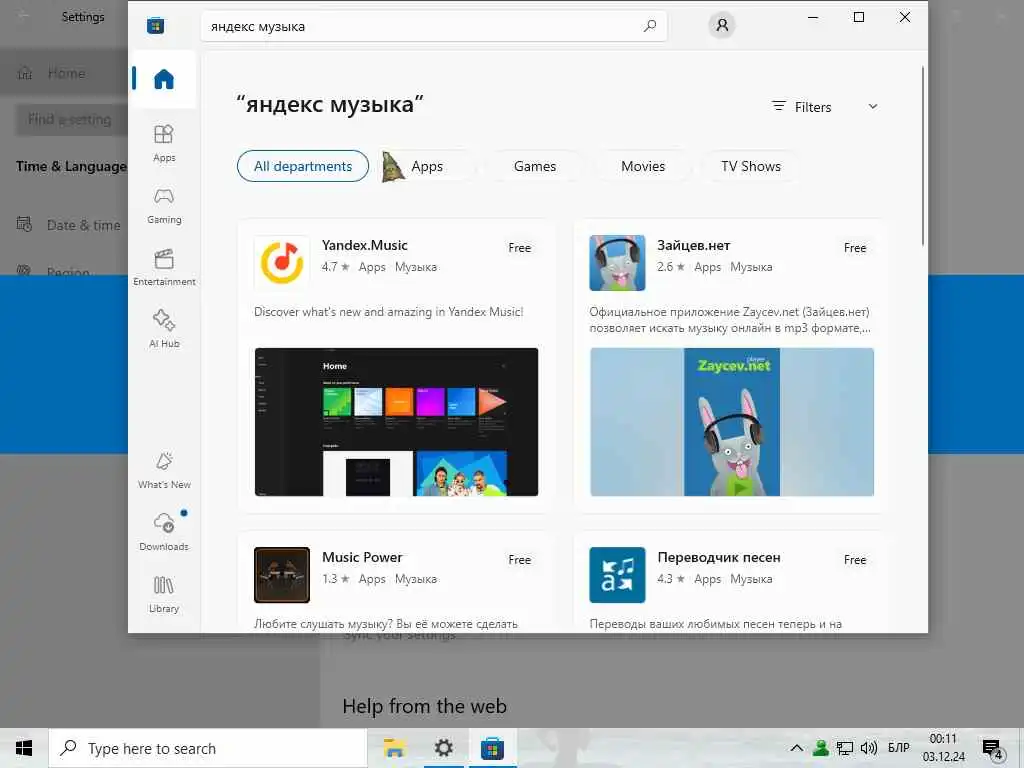1024x768 pixels.
Task: Open the user account profile icon
Action: pos(722,25)
